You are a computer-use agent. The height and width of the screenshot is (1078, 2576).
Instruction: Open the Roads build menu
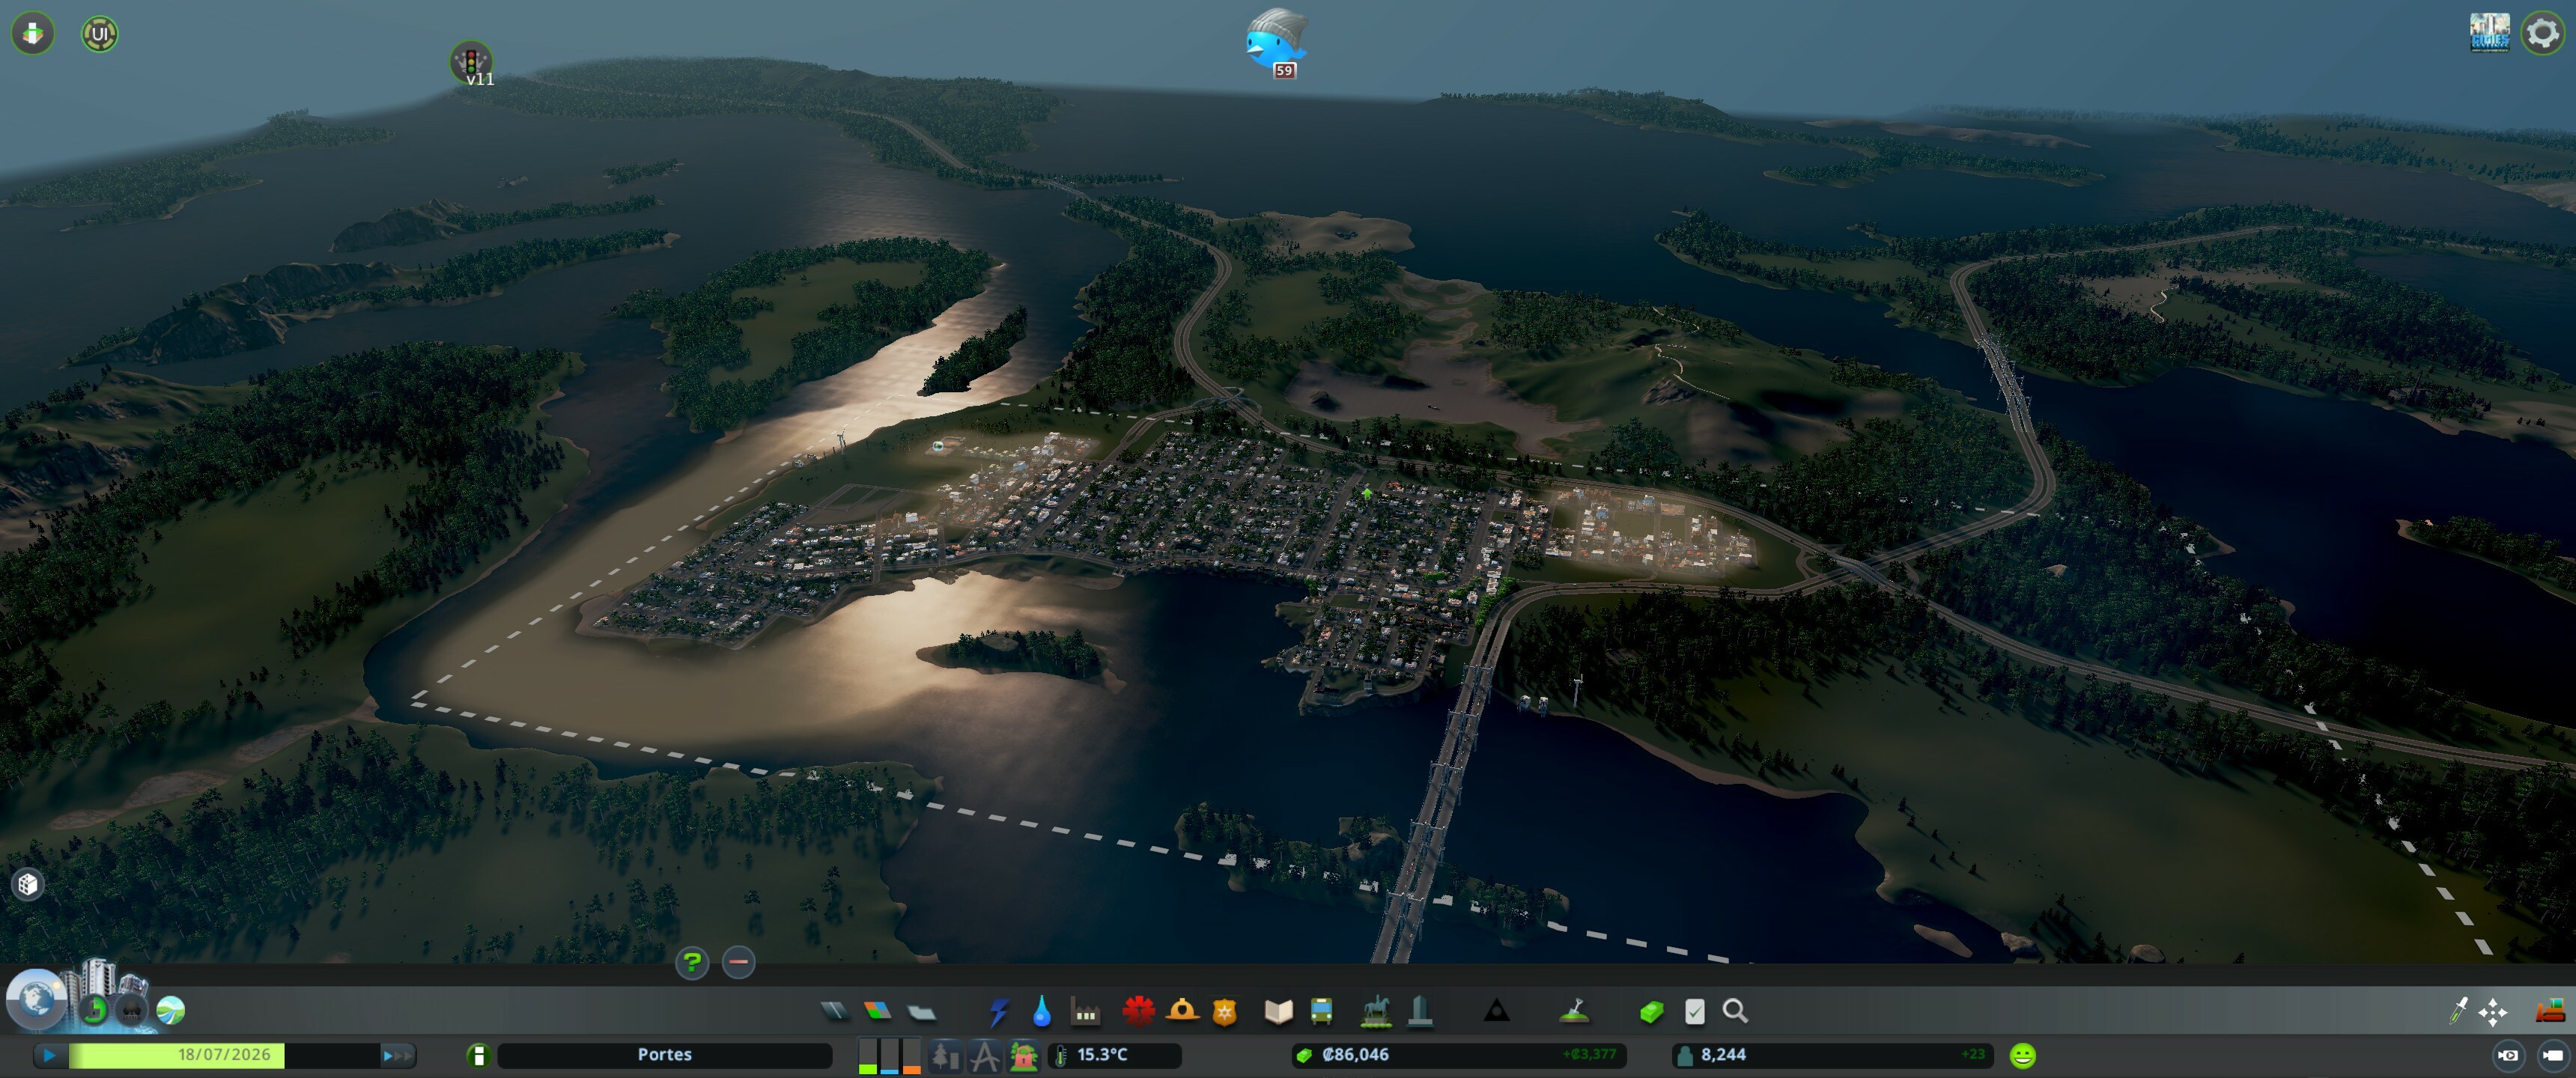tap(834, 1011)
